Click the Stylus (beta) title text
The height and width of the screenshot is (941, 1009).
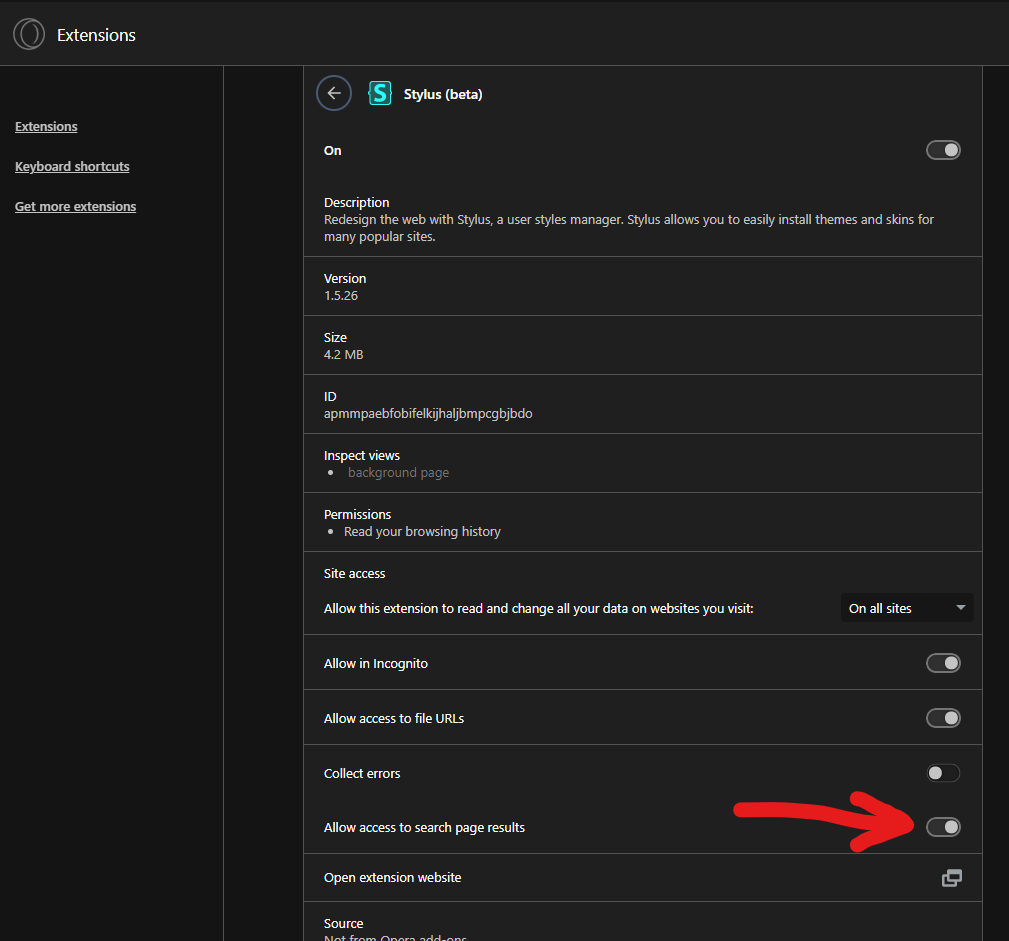pyautogui.click(x=443, y=94)
